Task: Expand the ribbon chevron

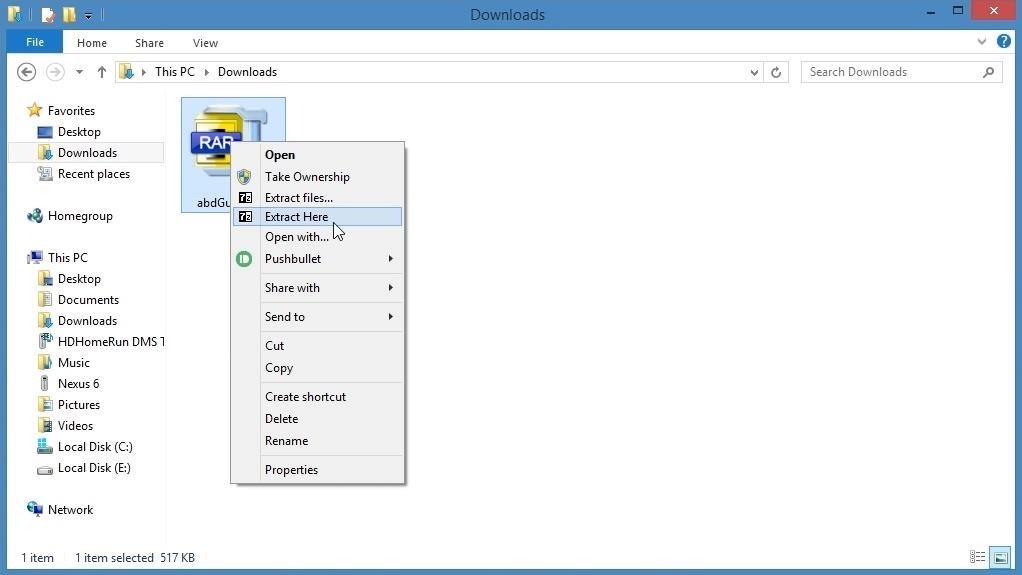Action: coord(982,42)
